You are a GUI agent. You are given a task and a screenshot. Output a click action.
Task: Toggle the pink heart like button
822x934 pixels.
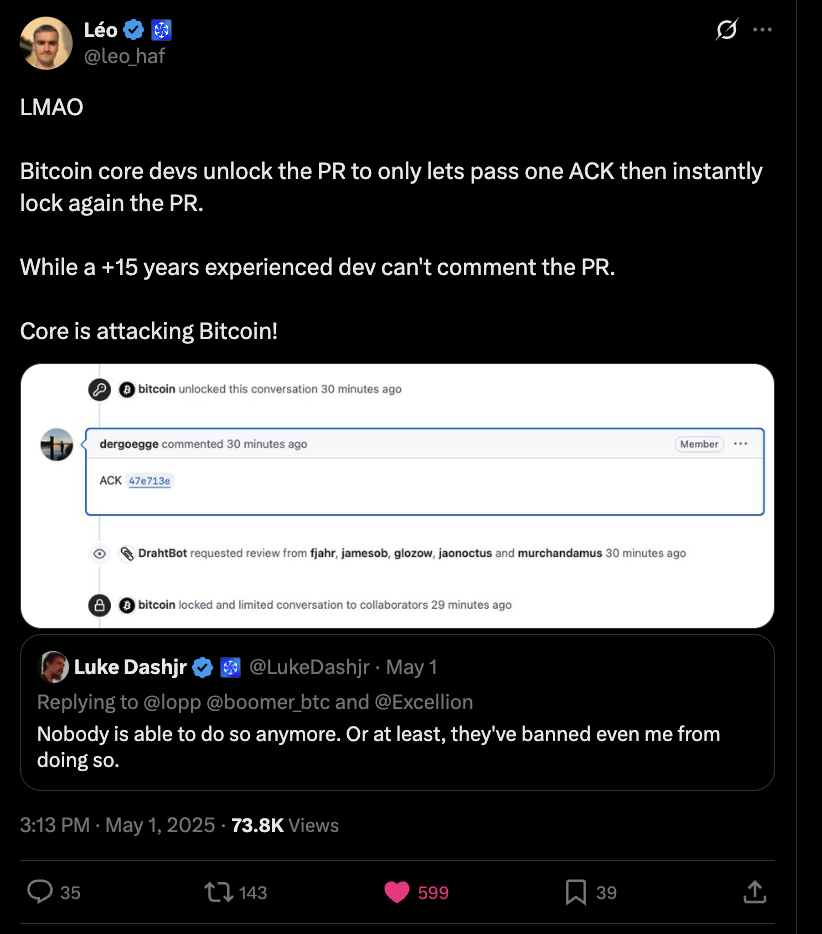click(x=397, y=891)
